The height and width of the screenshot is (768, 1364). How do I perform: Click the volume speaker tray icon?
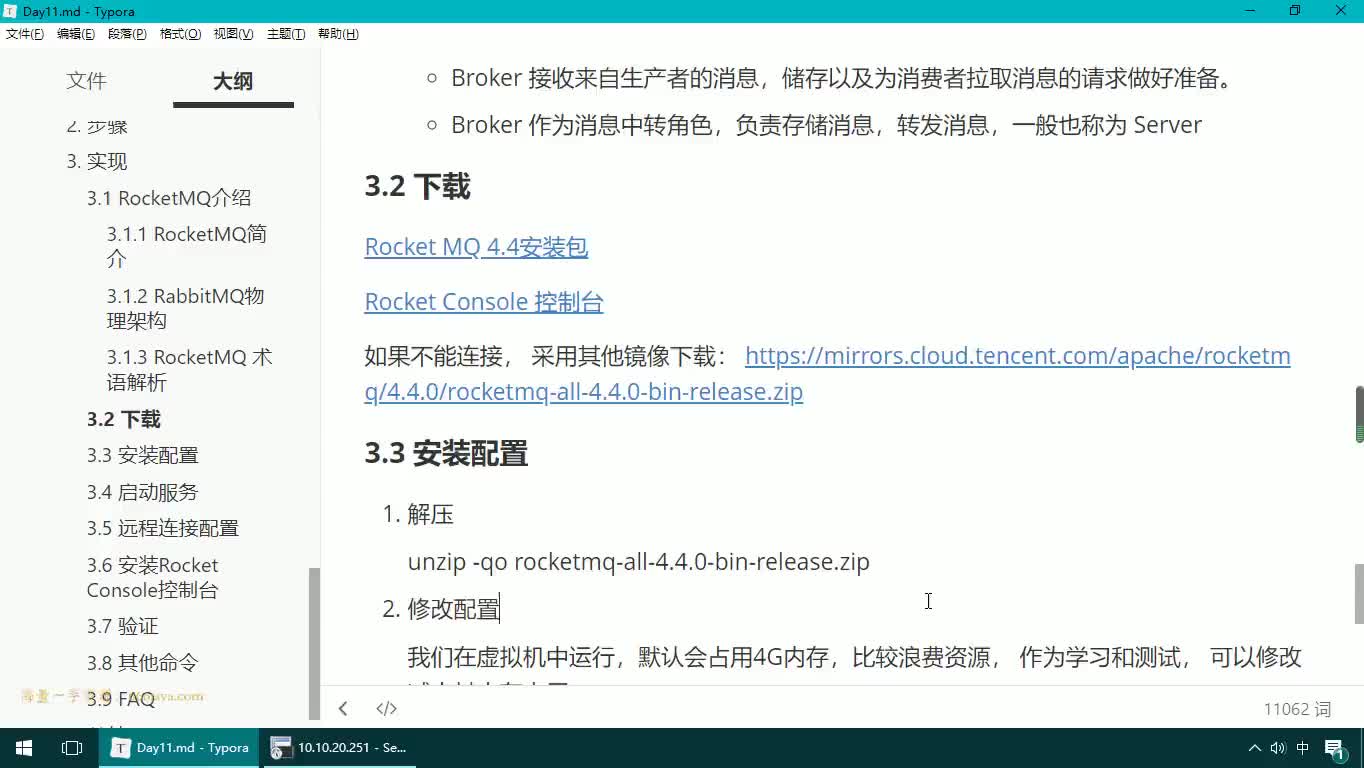[1278, 747]
